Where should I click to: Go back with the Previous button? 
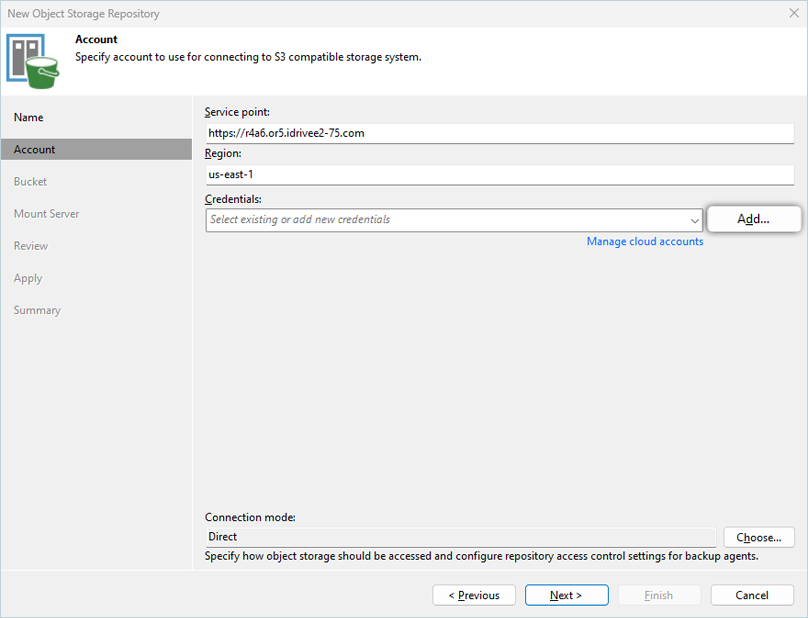tap(474, 595)
